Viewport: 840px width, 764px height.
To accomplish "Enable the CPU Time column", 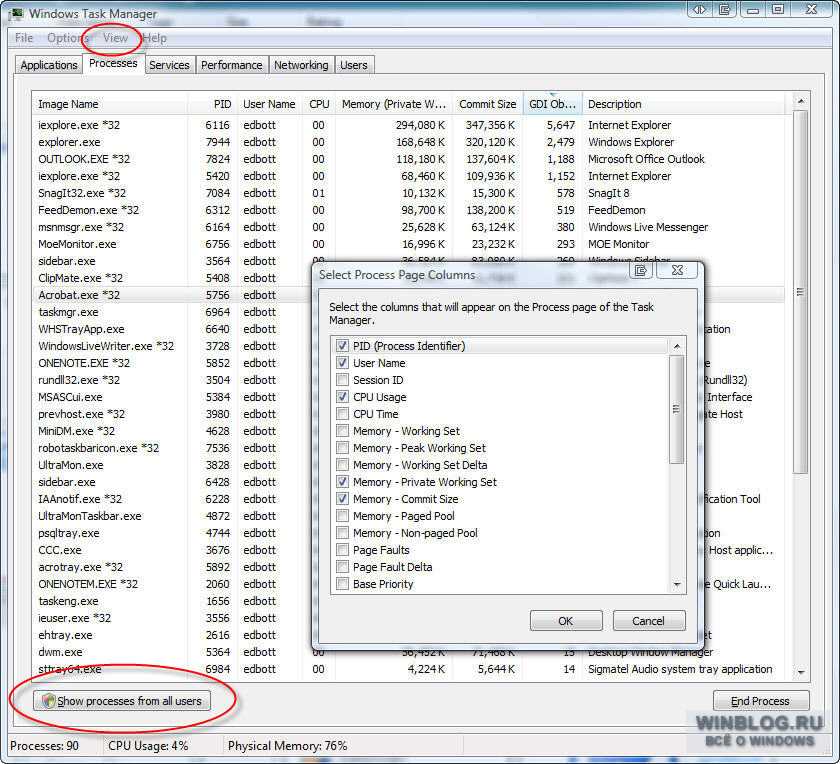I will (342, 414).
